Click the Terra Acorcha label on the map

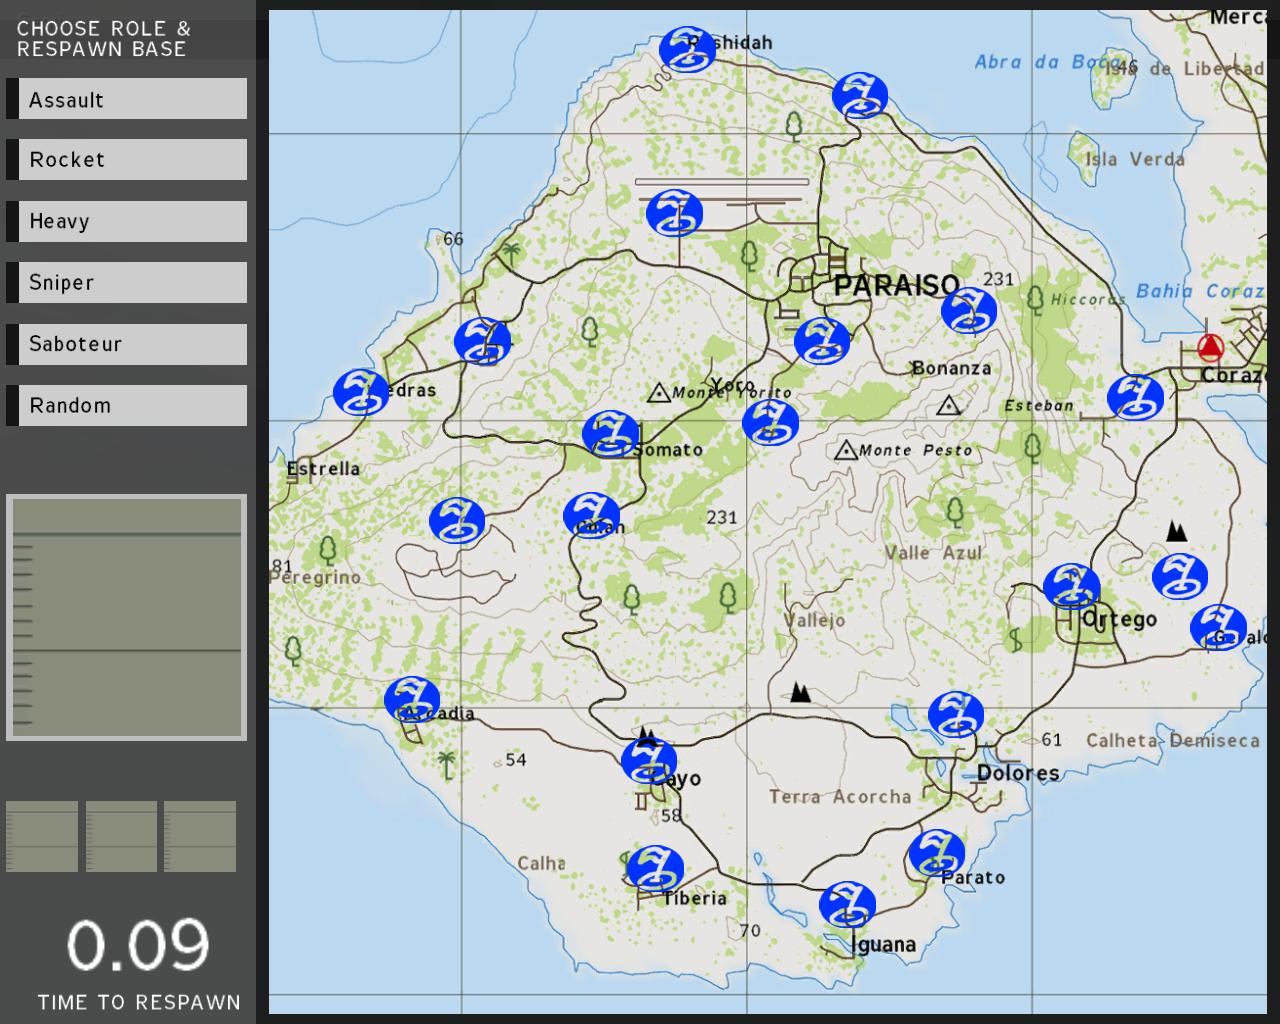pyautogui.click(x=840, y=797)
